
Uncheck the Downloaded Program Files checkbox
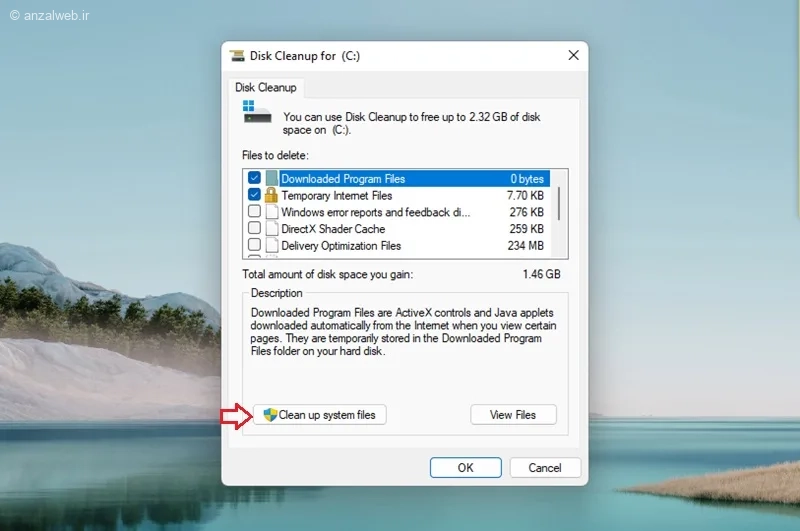click(x=254, y=178)
